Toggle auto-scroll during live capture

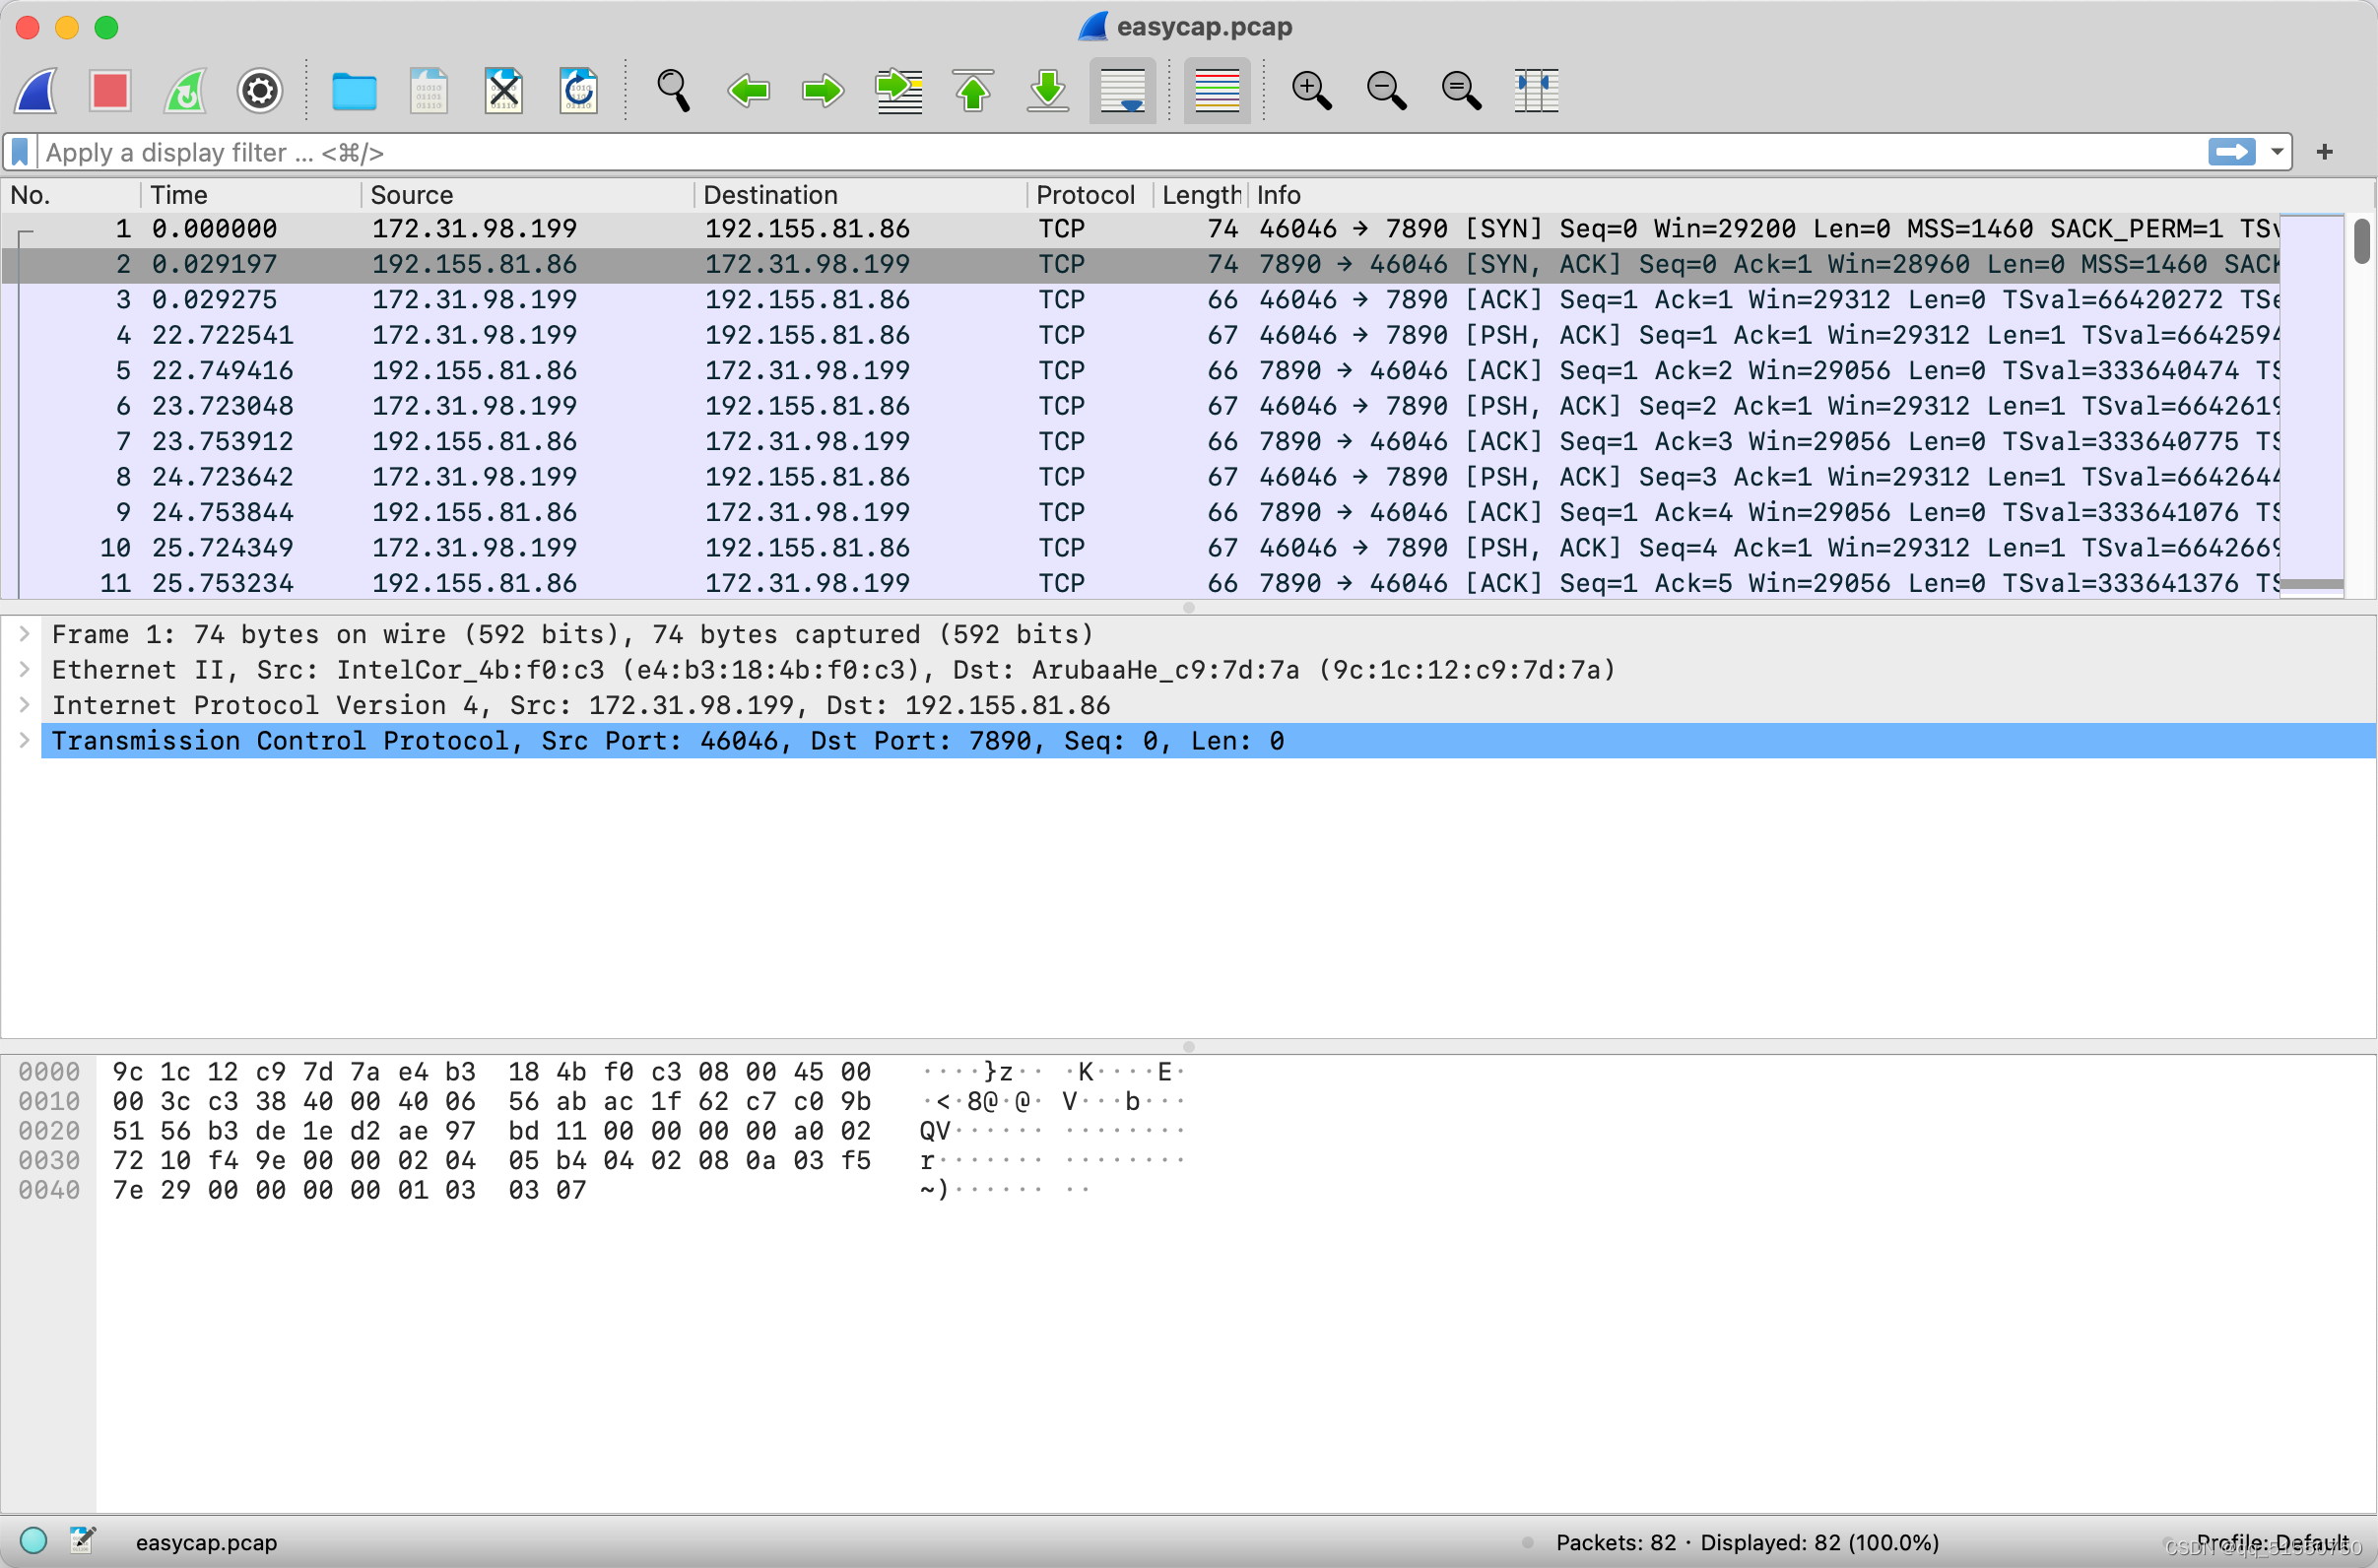(1122, 91)
